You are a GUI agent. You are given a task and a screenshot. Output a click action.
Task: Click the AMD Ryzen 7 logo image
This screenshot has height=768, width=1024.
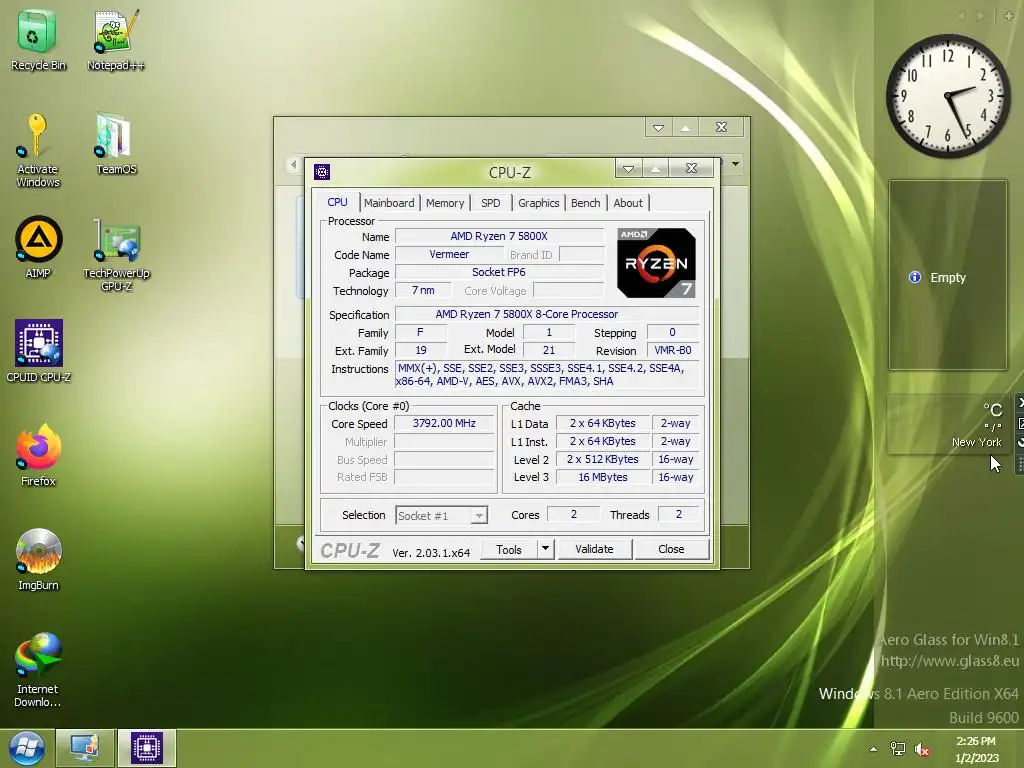pyautogui.click(x=656, y=263)
